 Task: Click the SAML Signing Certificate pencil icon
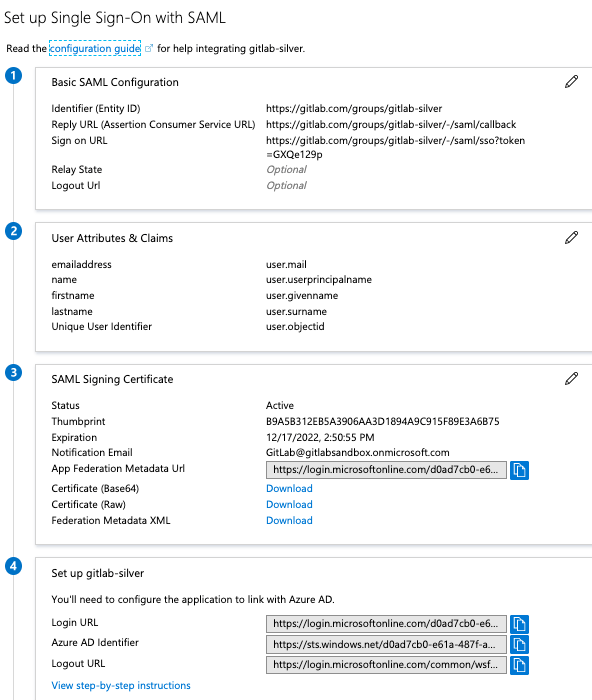pos(571,379)
